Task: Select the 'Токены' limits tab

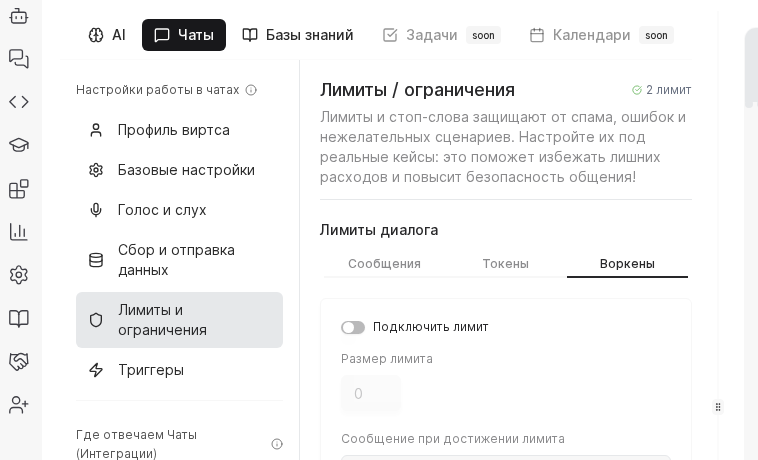Action: click(505, 264)
